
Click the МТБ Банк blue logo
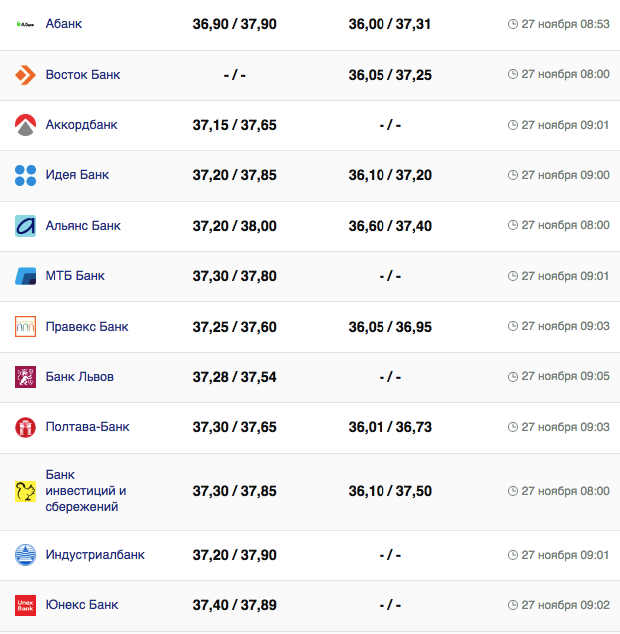[26, 276]
